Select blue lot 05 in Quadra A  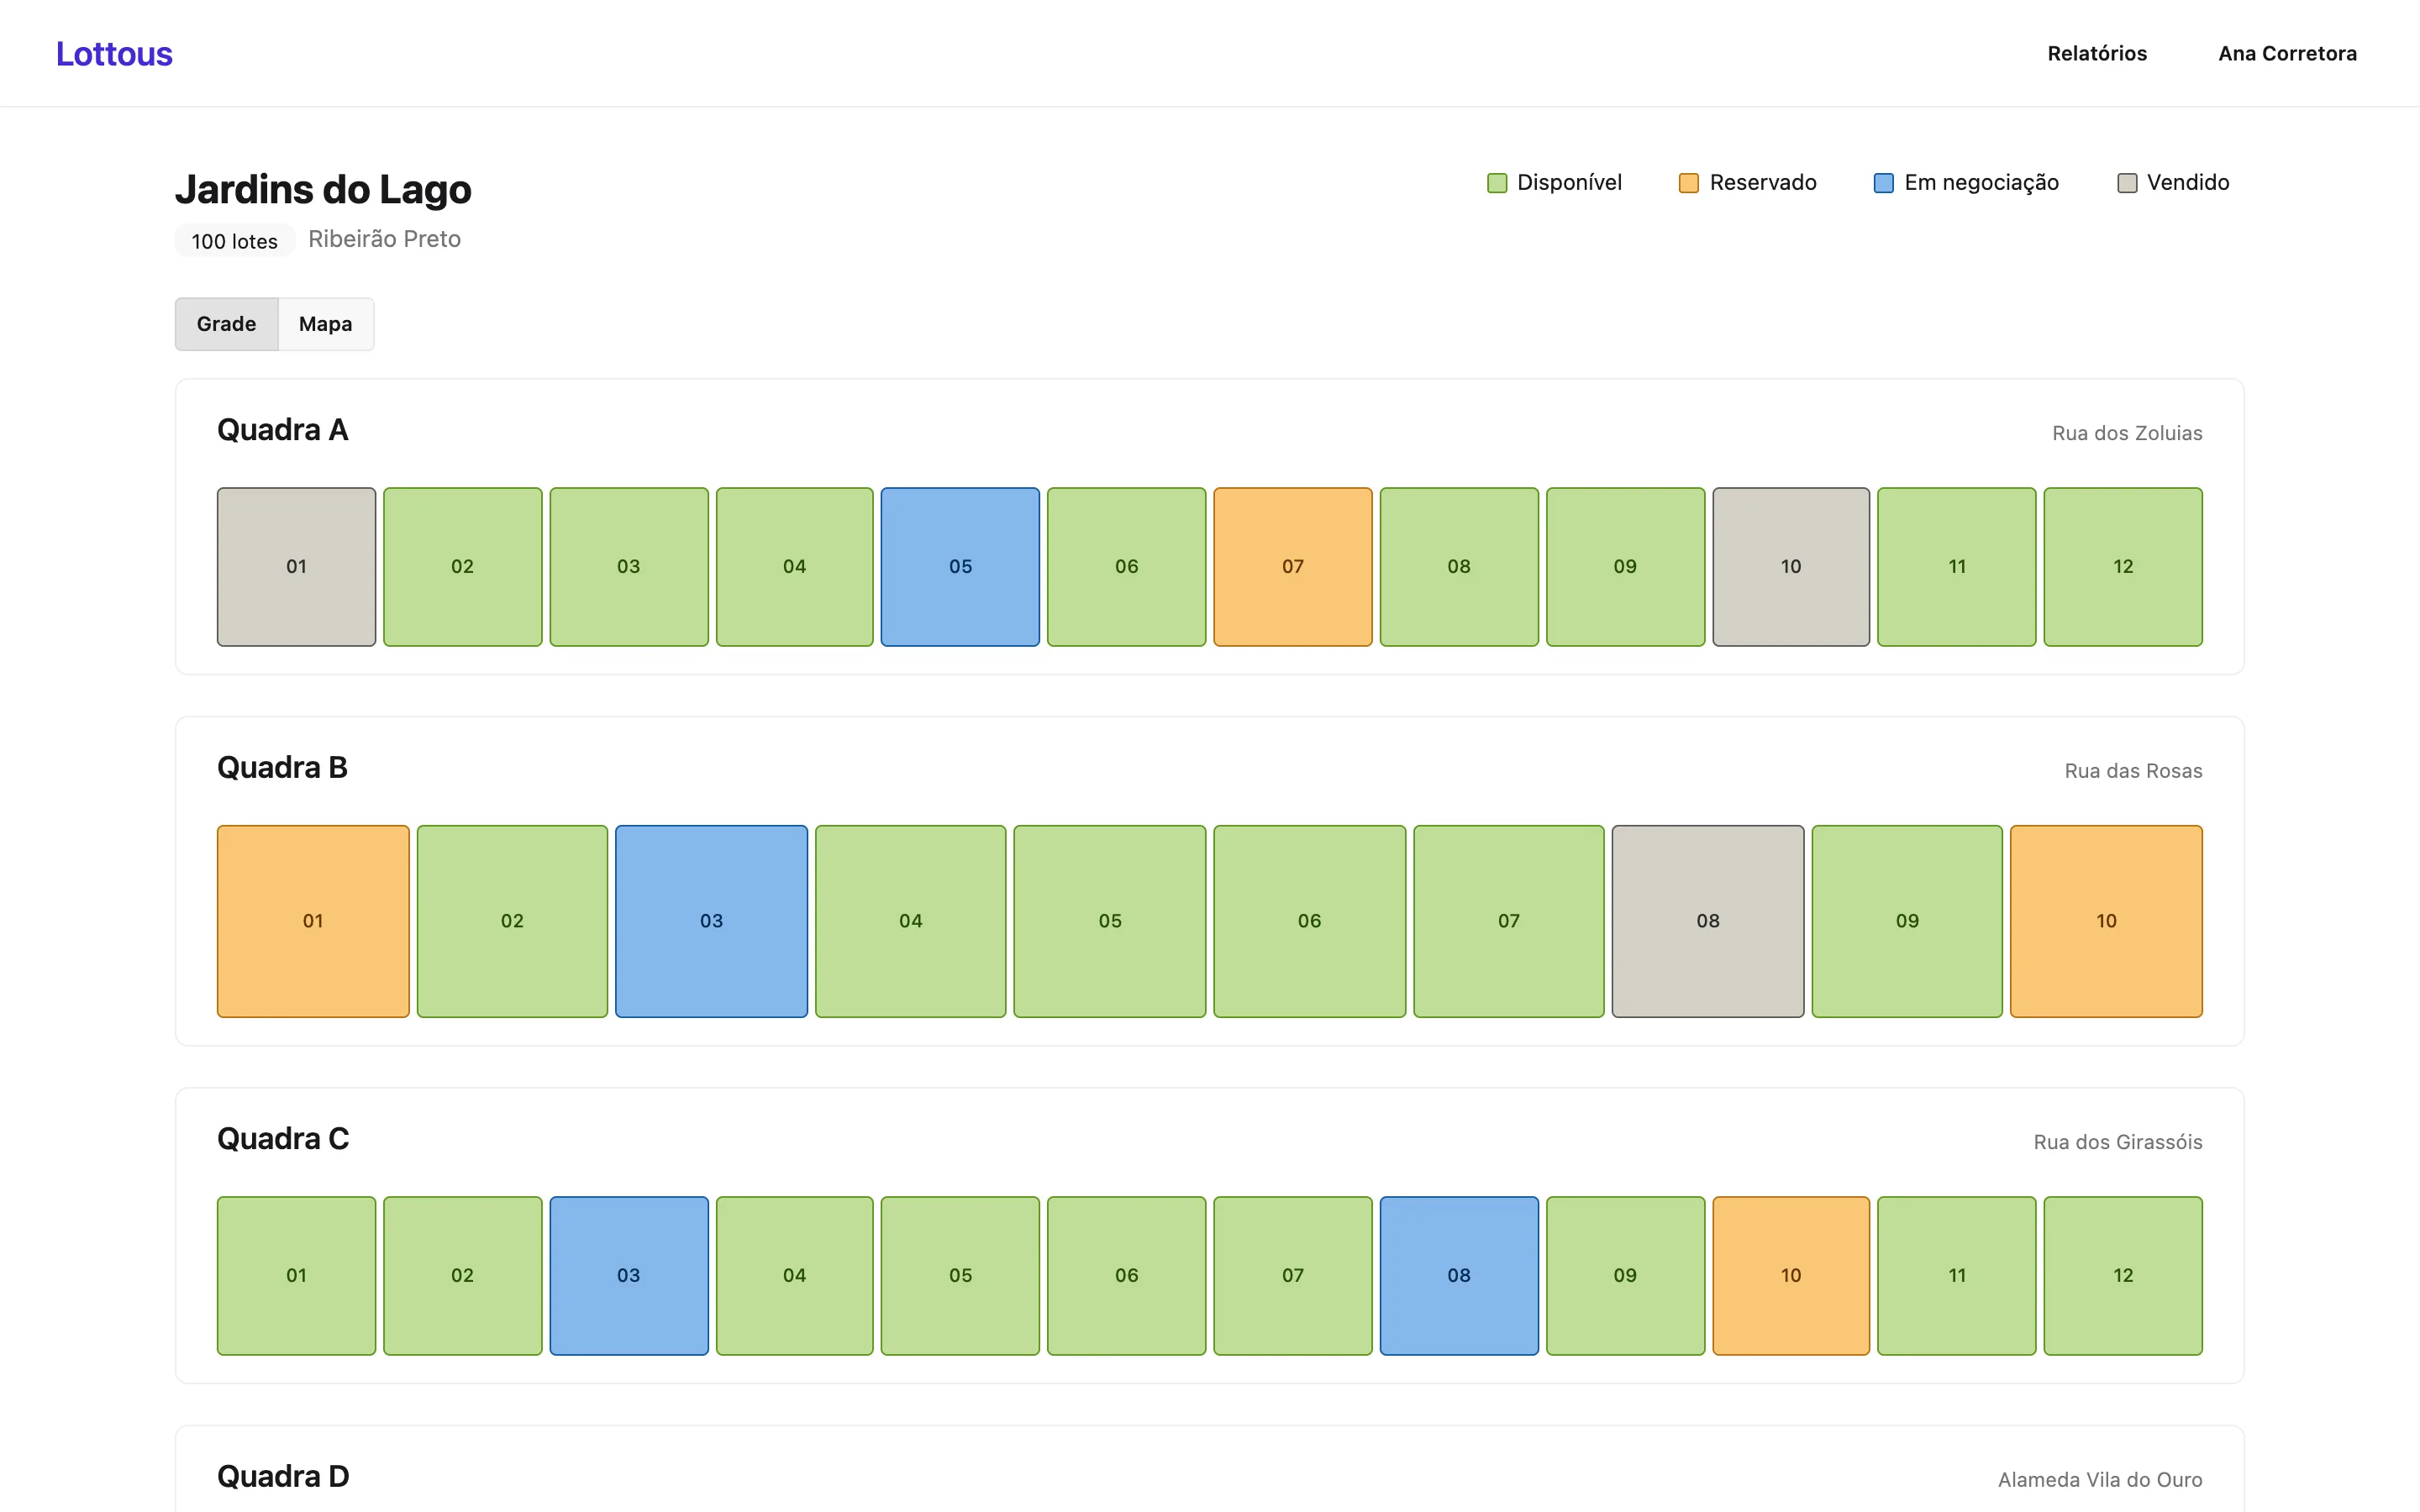click(x=960, y=567)
